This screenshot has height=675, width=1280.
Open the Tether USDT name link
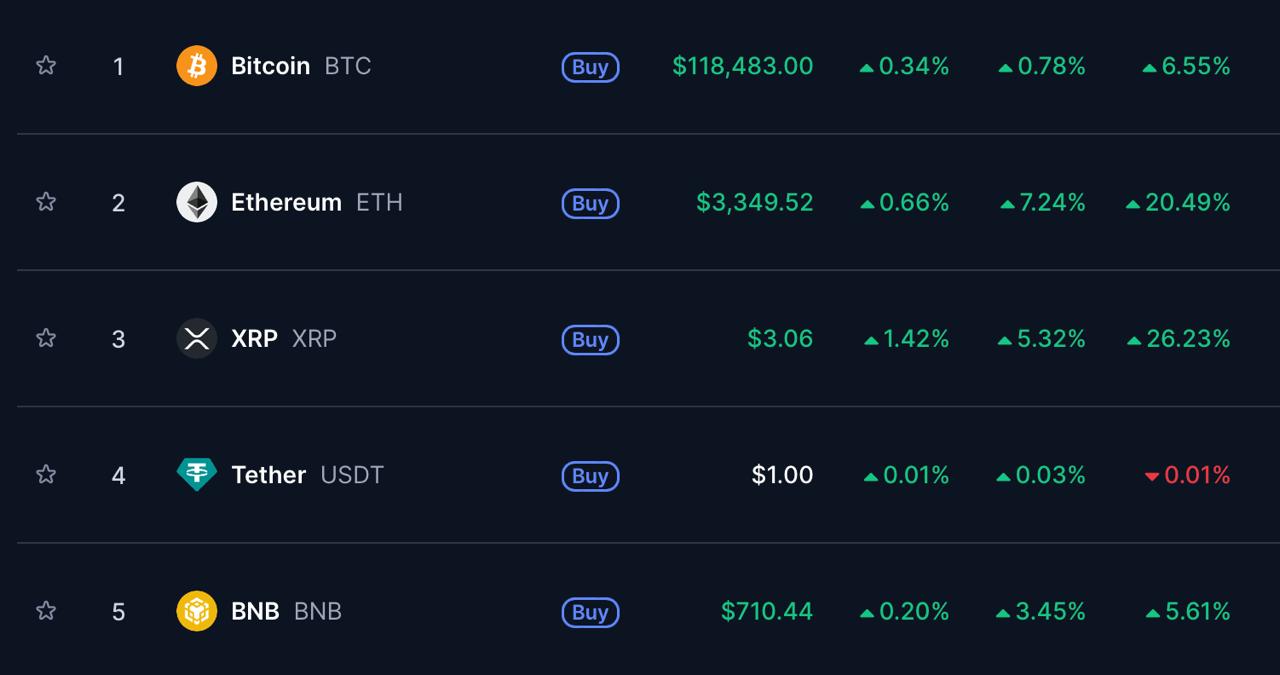click(307, 474)
